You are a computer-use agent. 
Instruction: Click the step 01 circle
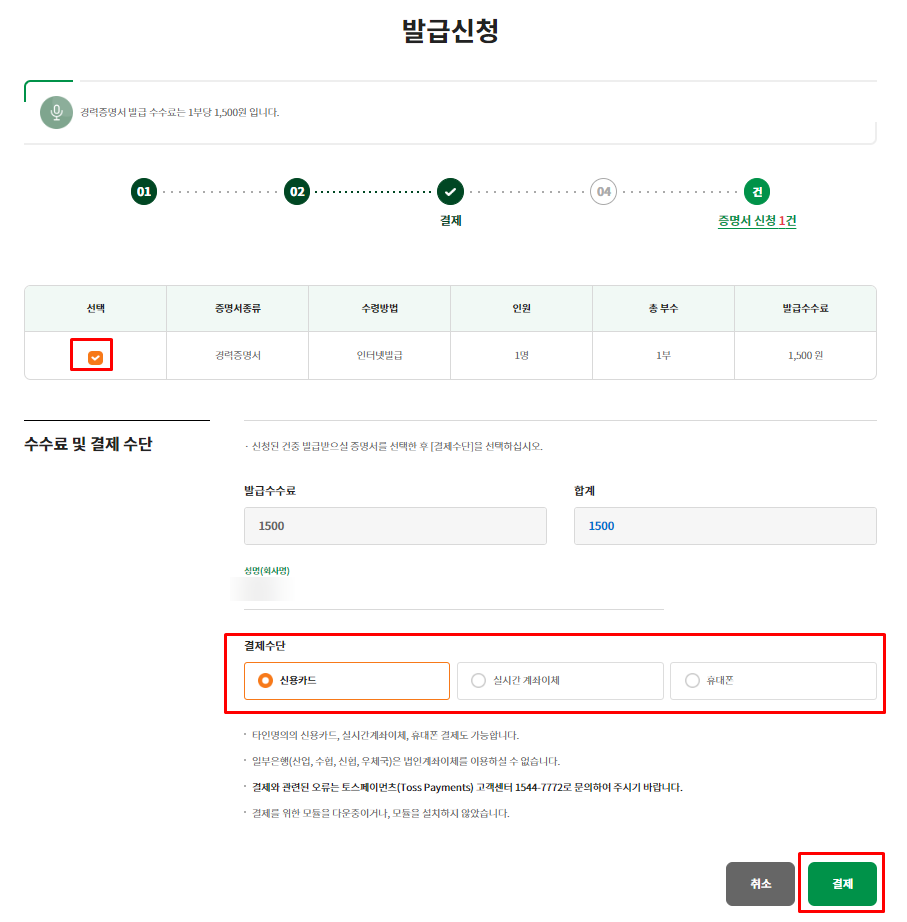click(x=144, y=191)
